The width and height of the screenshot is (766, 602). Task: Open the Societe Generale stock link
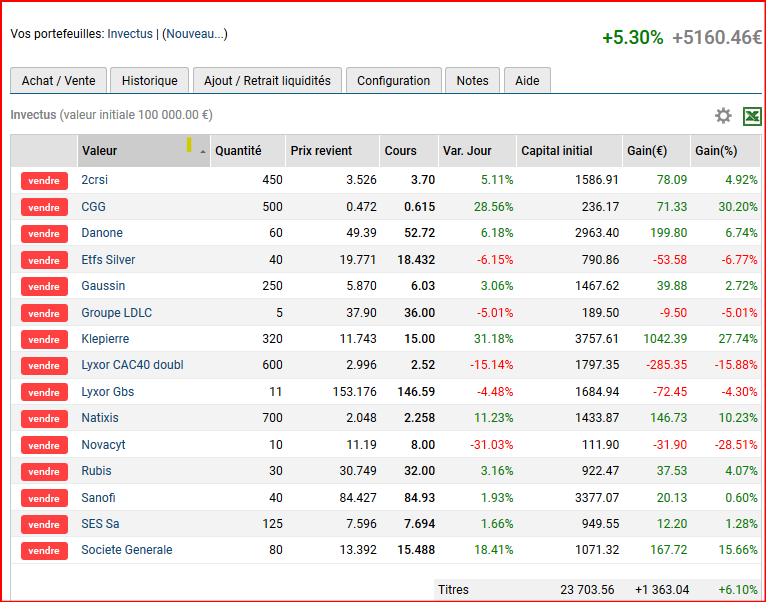pyautogui.click(x=127, y=550)
